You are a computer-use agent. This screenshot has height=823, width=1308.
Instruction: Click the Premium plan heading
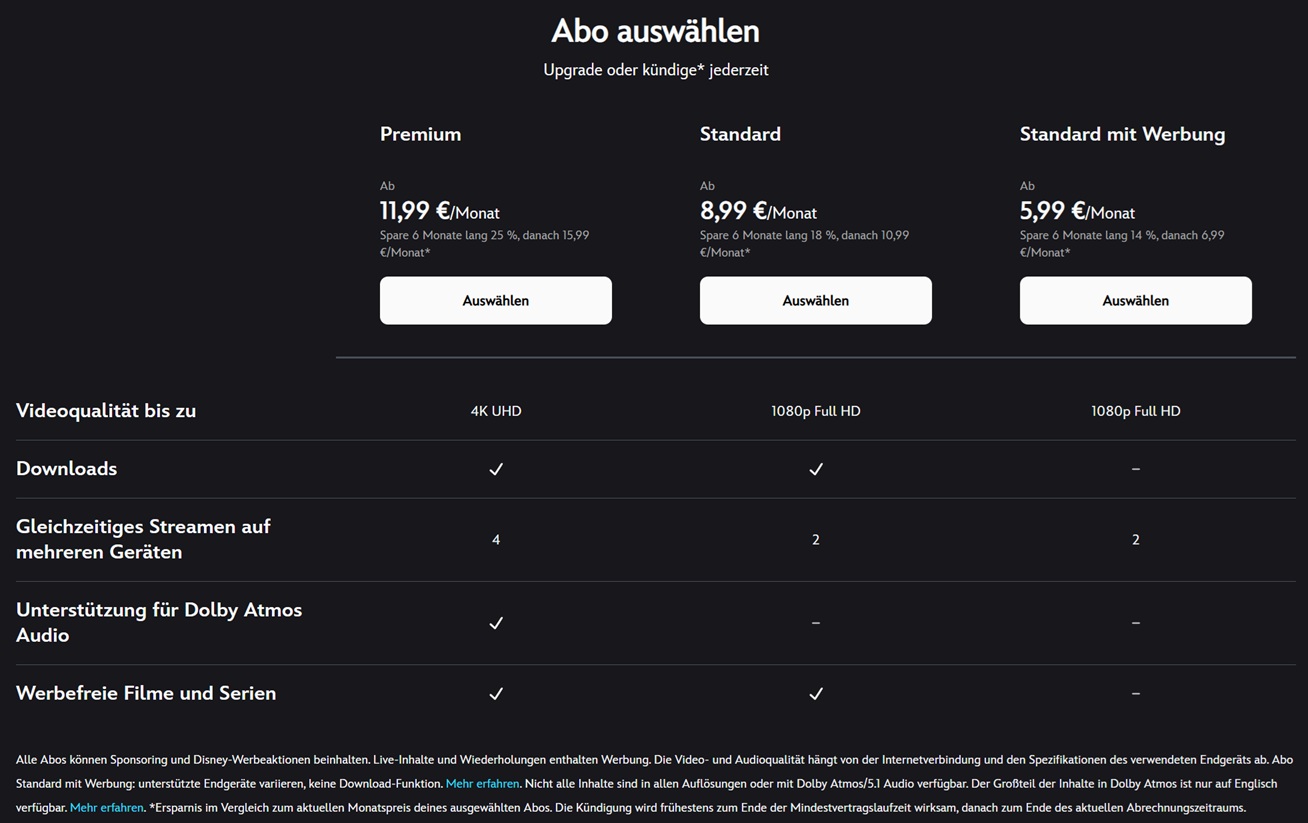pyautogui.click(x=420, y=134)
